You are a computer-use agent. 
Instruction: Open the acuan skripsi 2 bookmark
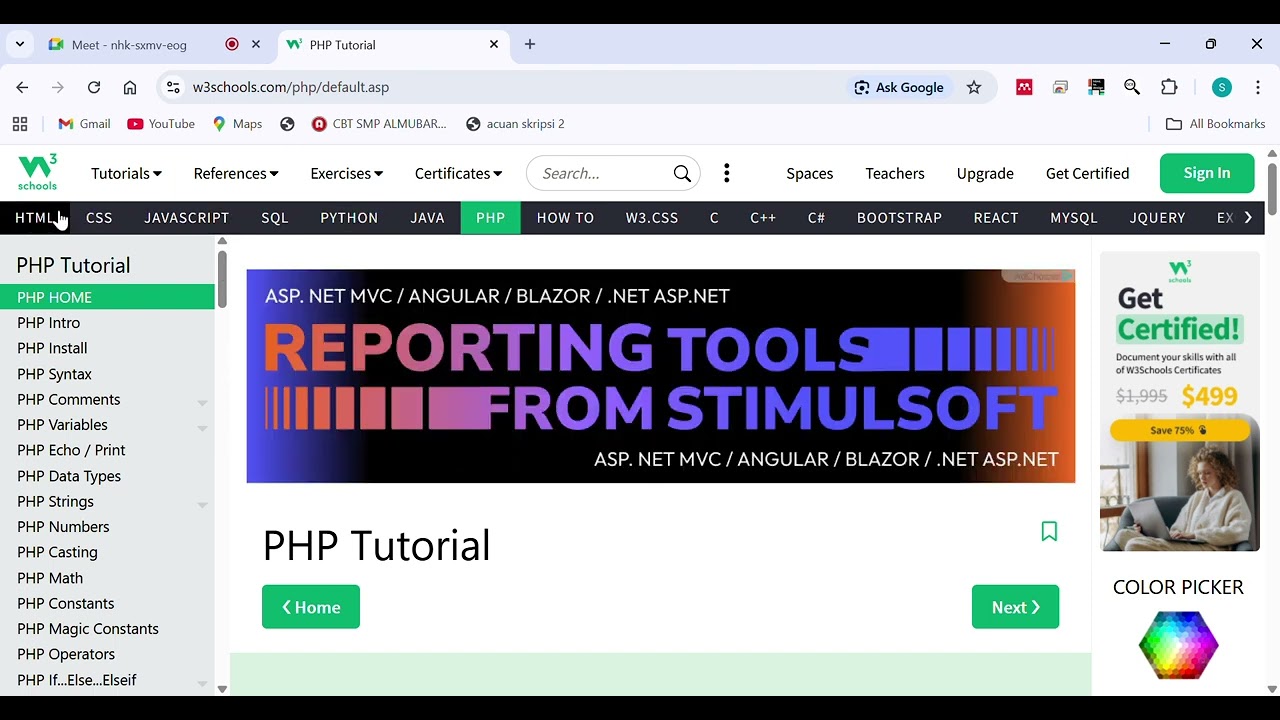(515, 124)
